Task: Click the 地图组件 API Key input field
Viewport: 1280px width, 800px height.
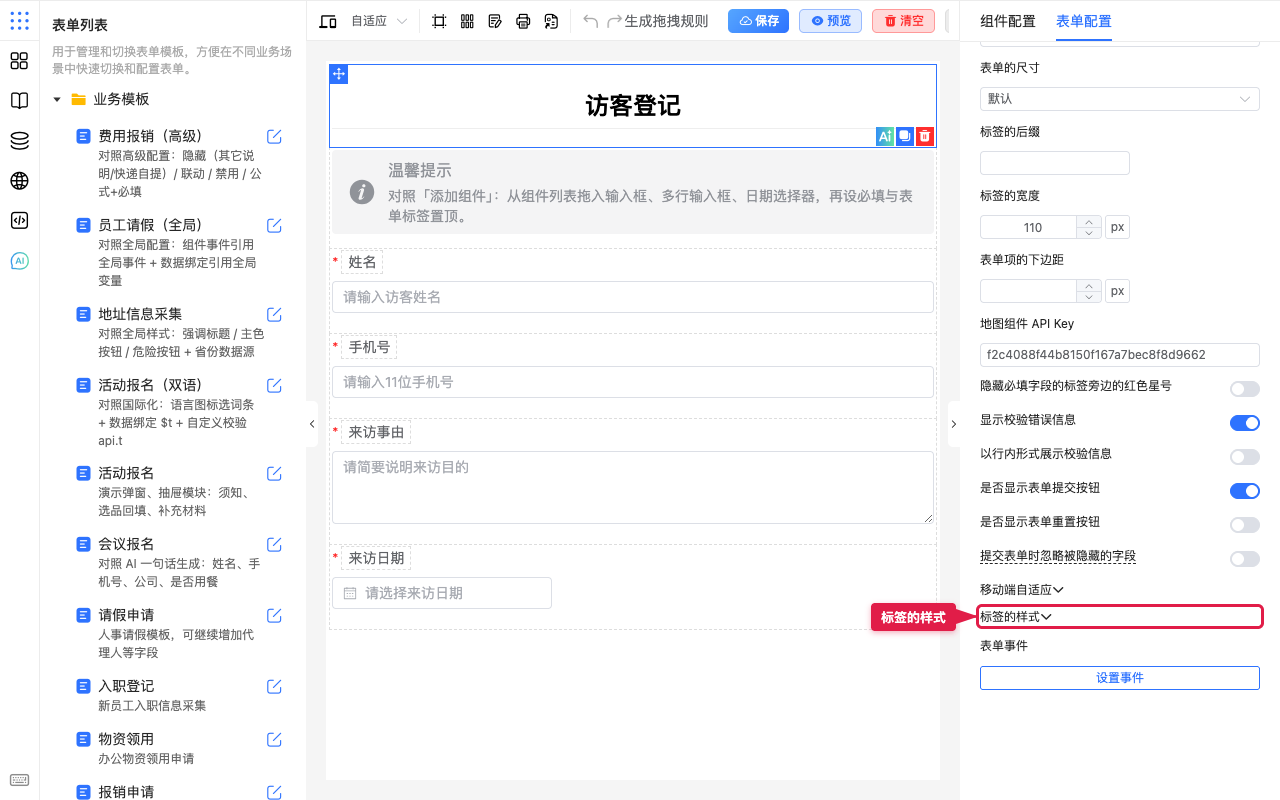Action: tap(1119, 355)
